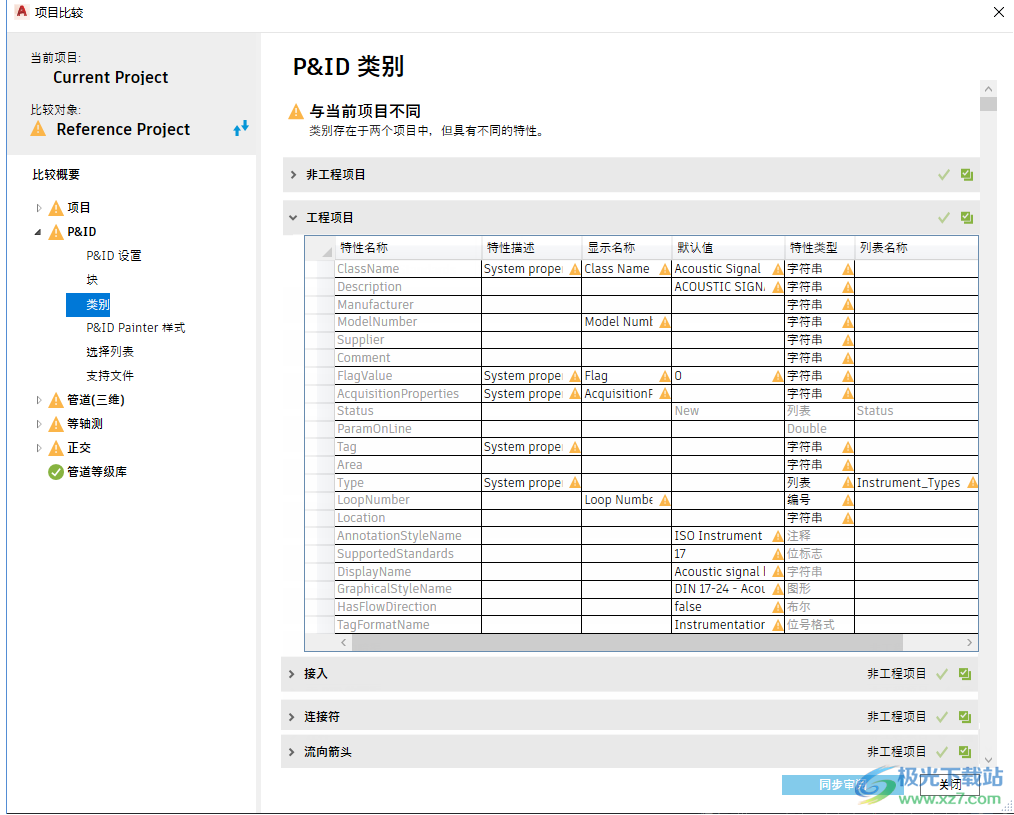The height and width of the screenshot is (815, 1014).
Task: Click the swap projects arrows icon
Action: (241, 128)
